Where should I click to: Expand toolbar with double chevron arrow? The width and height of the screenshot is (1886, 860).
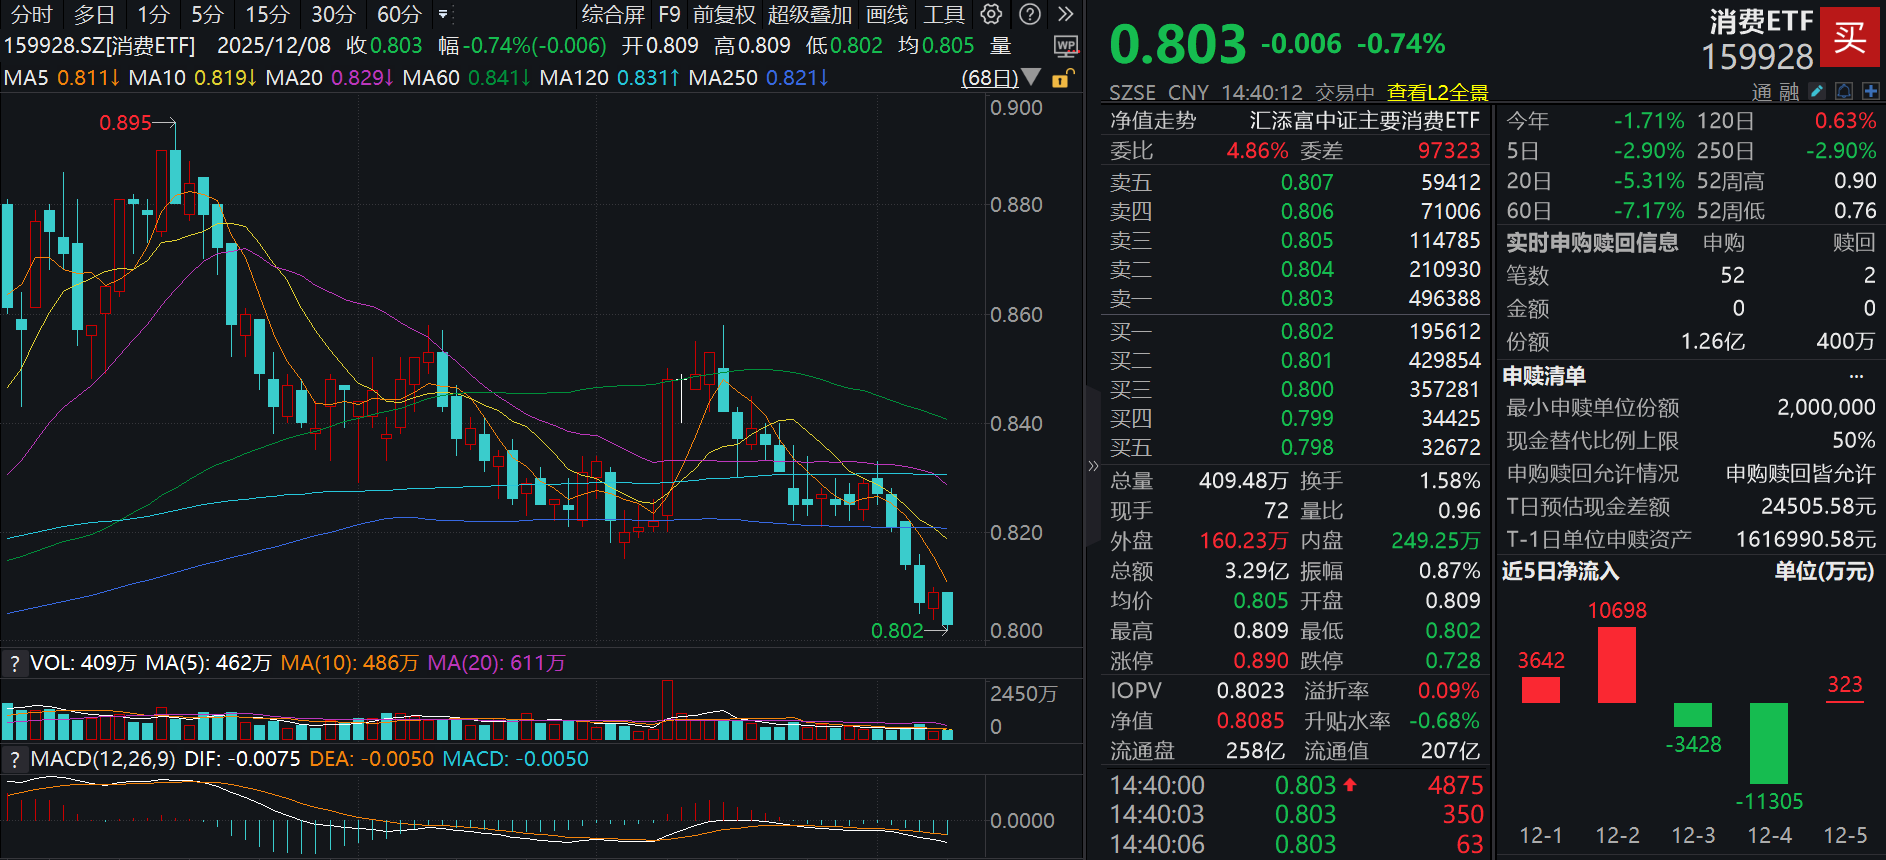pyautogui.click(x=1066, y=14)
